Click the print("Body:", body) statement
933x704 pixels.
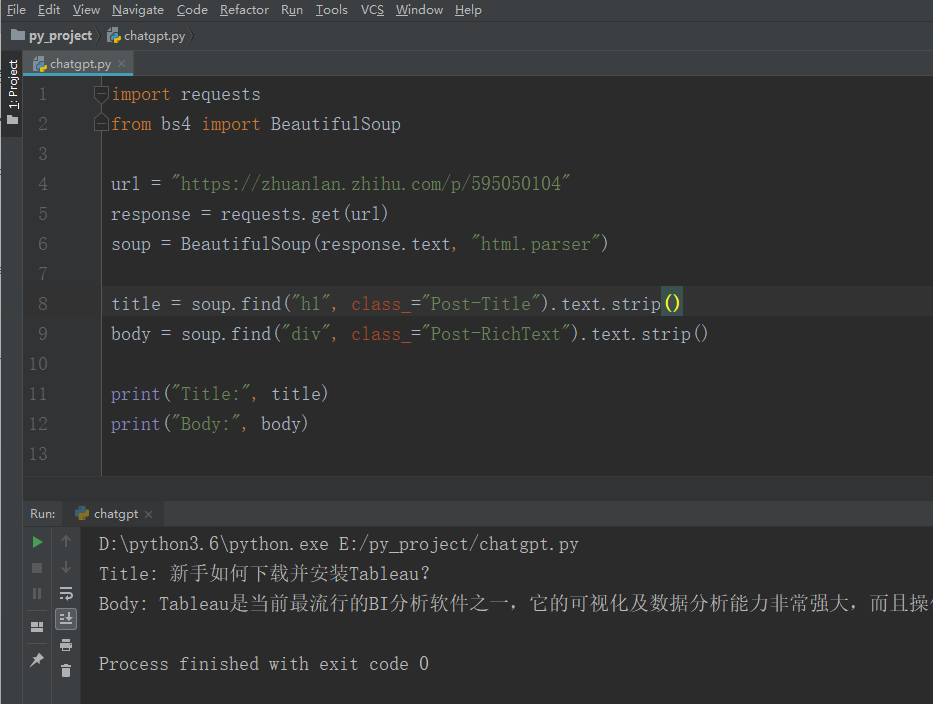[x=209, y=423]
